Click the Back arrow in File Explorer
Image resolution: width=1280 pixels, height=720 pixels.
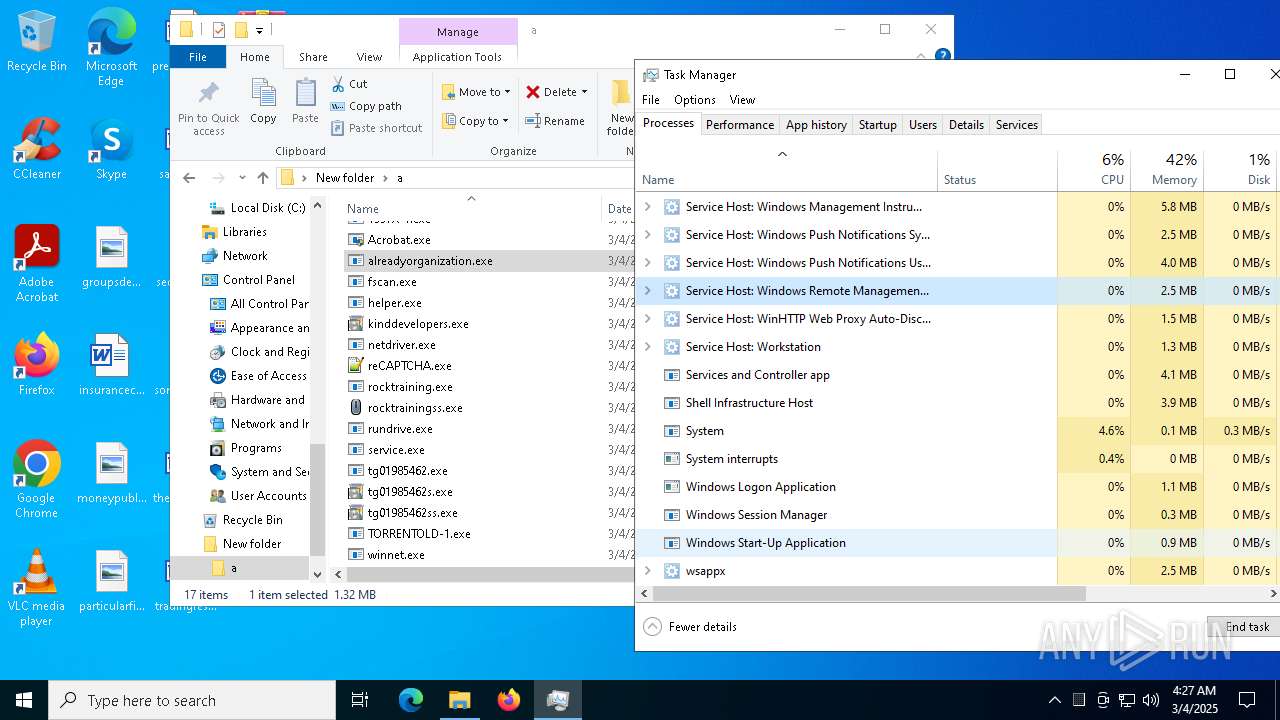point(189,178)
